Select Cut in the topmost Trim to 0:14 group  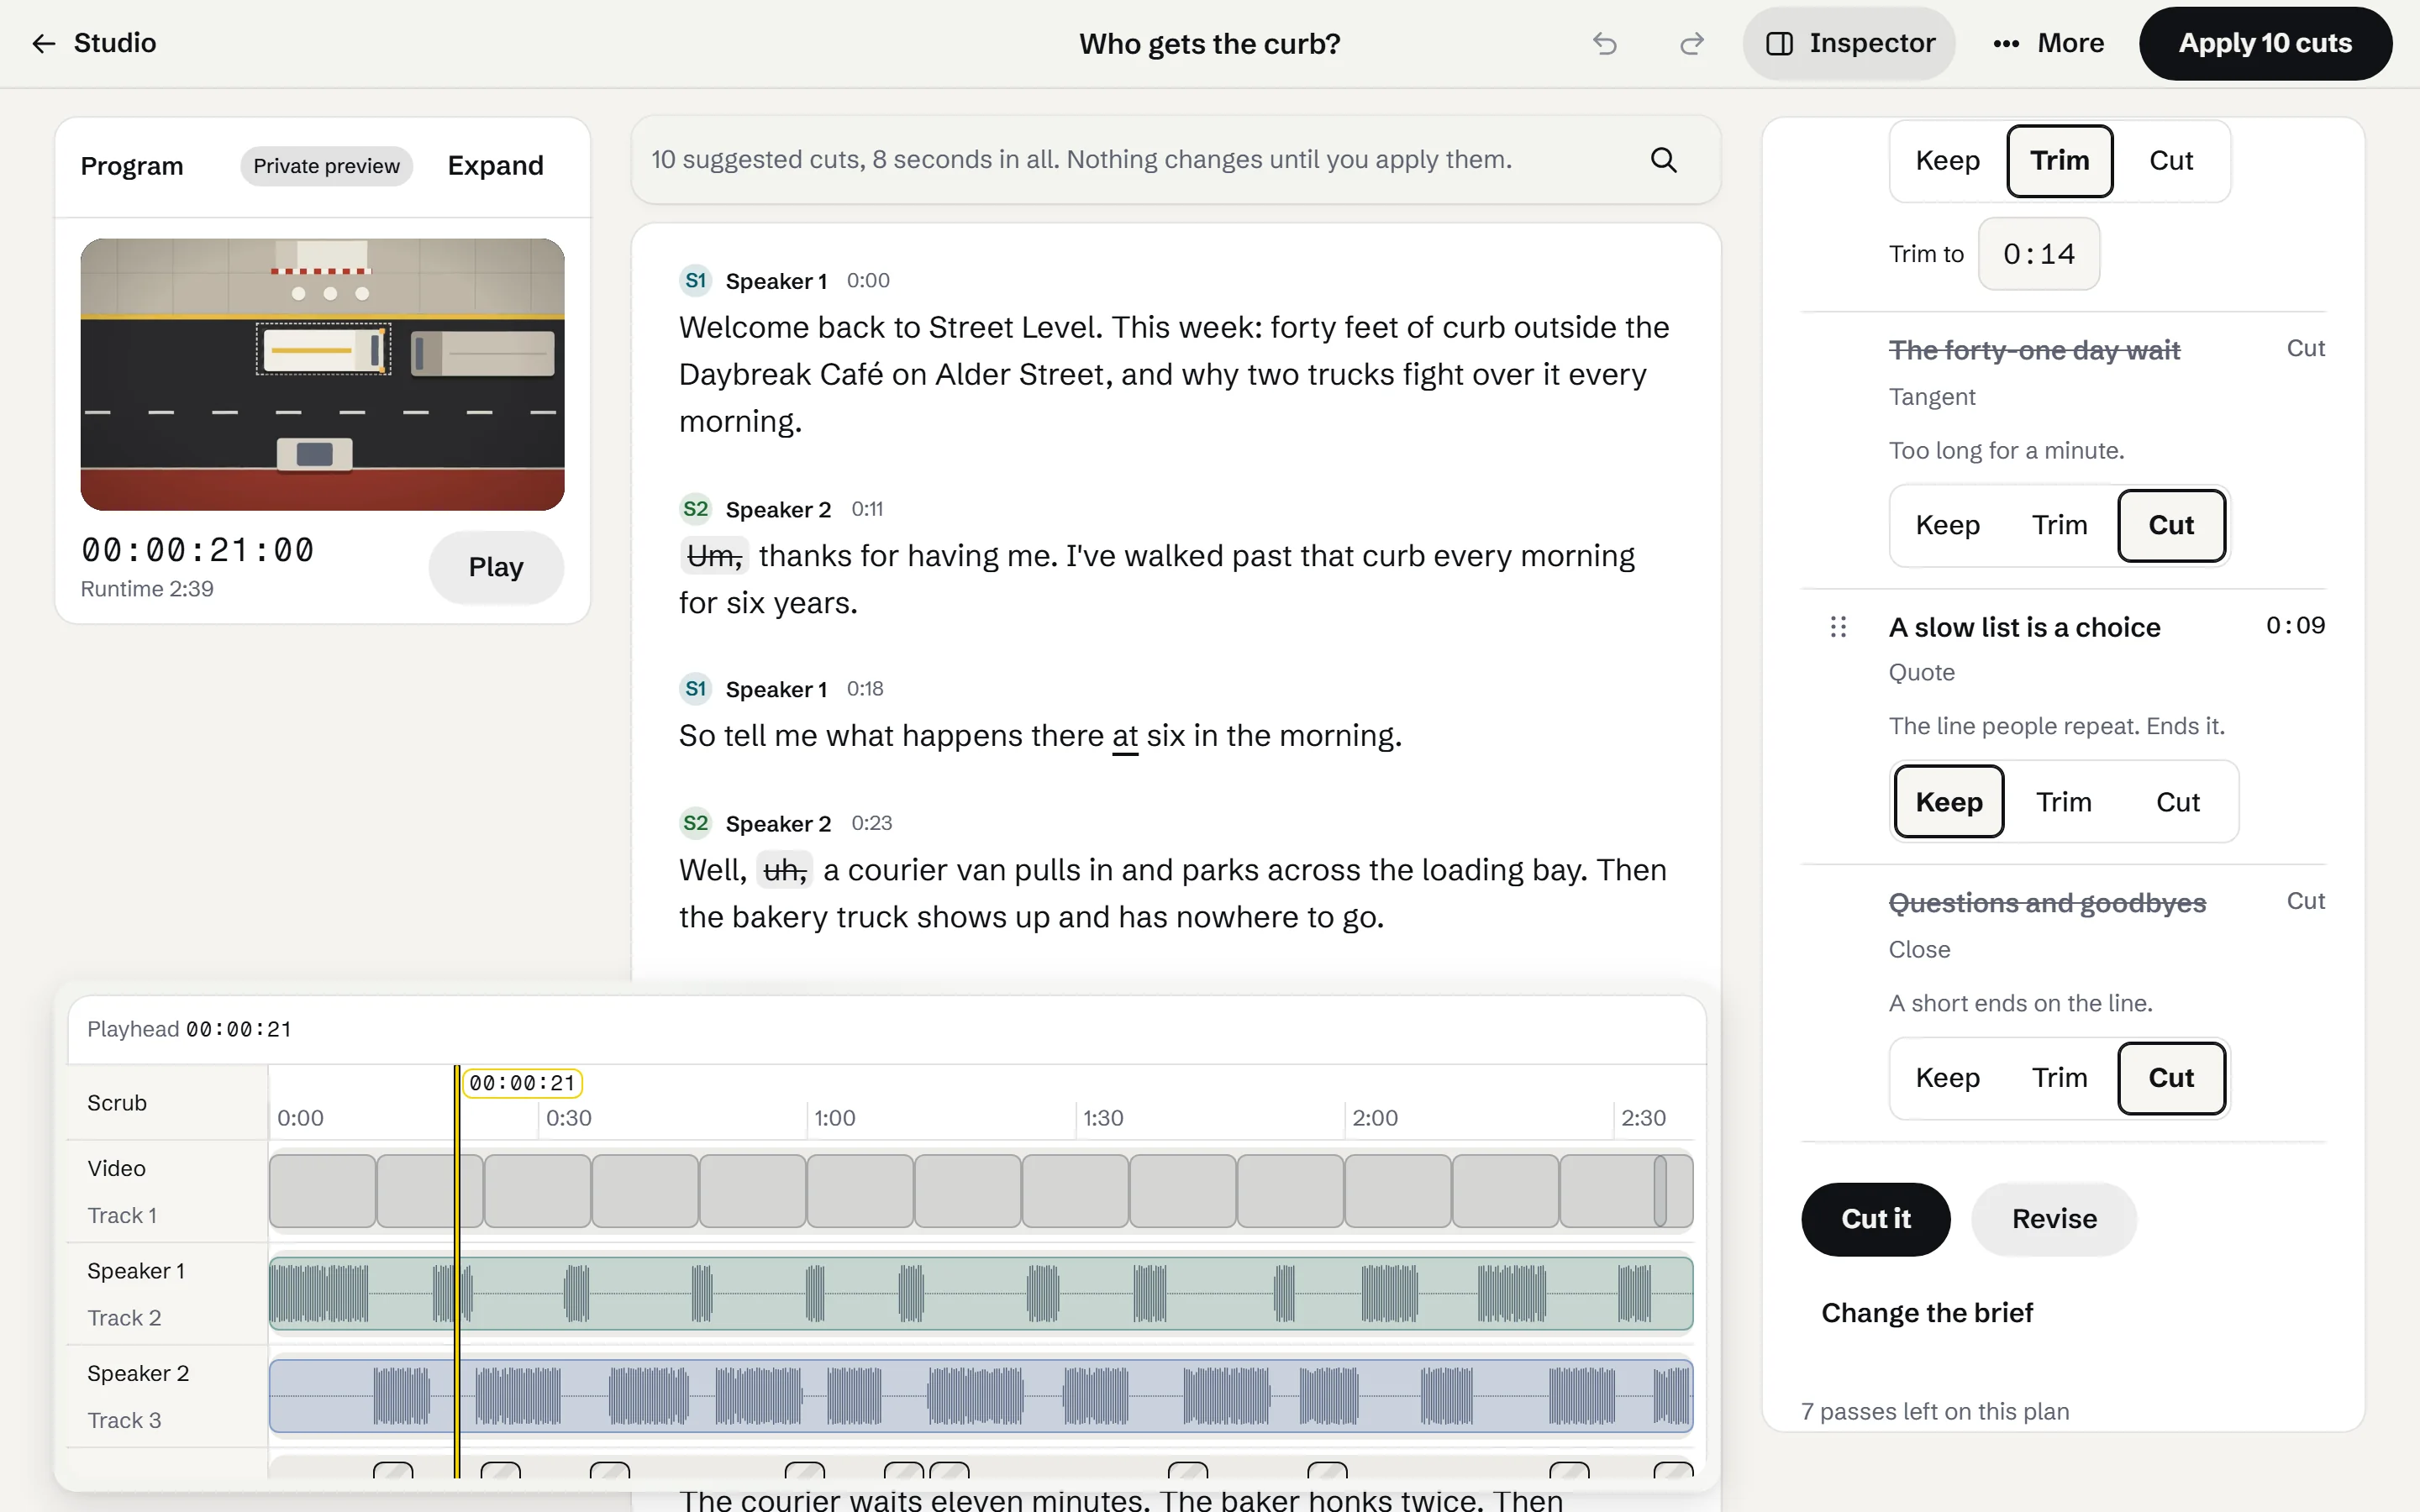[2171, 161]
